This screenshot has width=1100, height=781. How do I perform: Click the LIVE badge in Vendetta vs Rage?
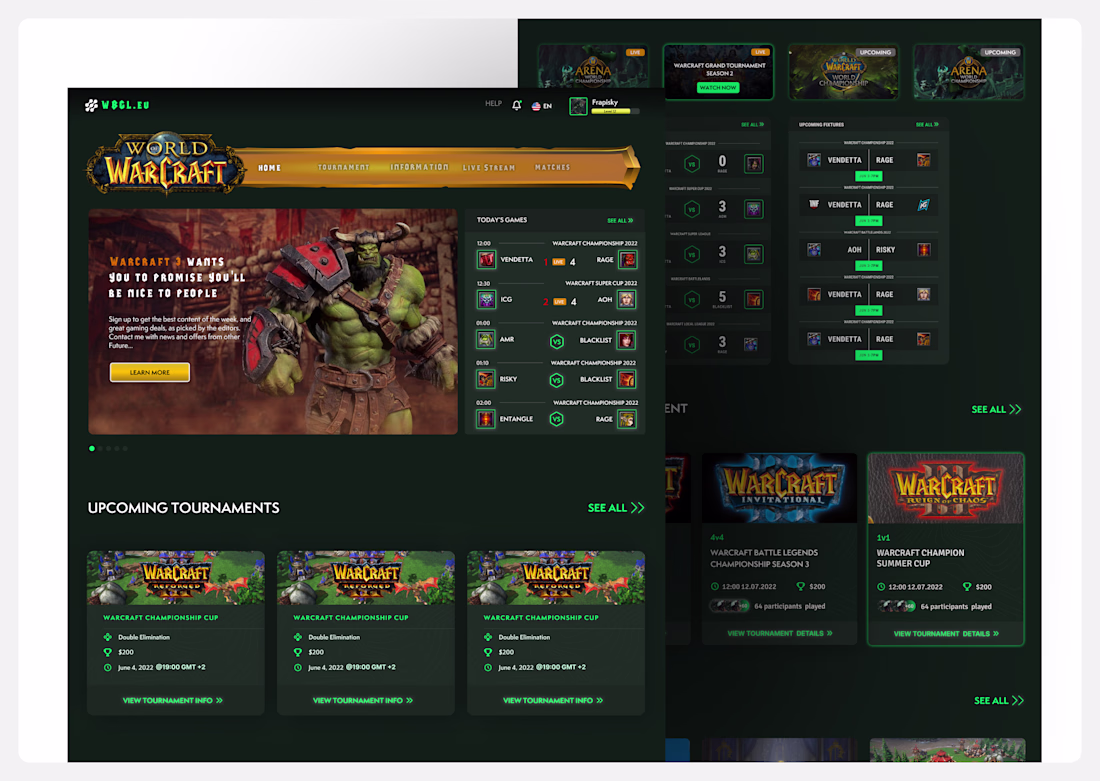[558, 262]
